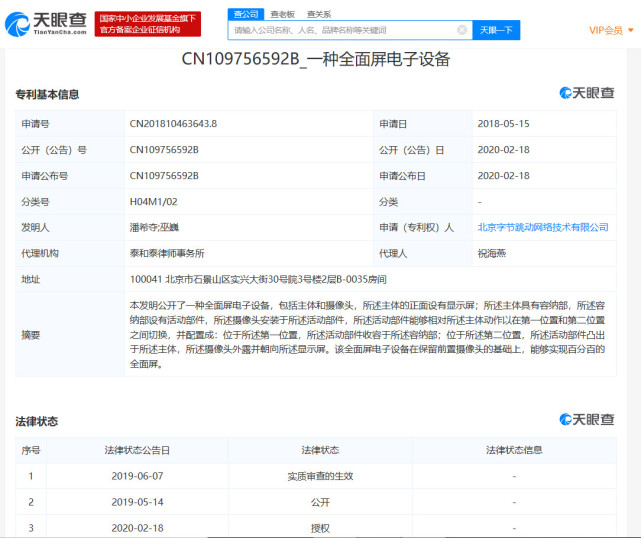Open the TianYanCha logo homepage

pyautogui.click(x=46, y=24)
